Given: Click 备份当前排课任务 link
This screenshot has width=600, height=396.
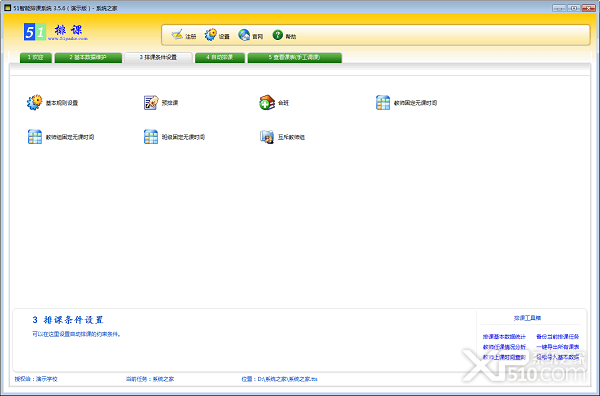Looking at the screenshot, I should [558, 337].
